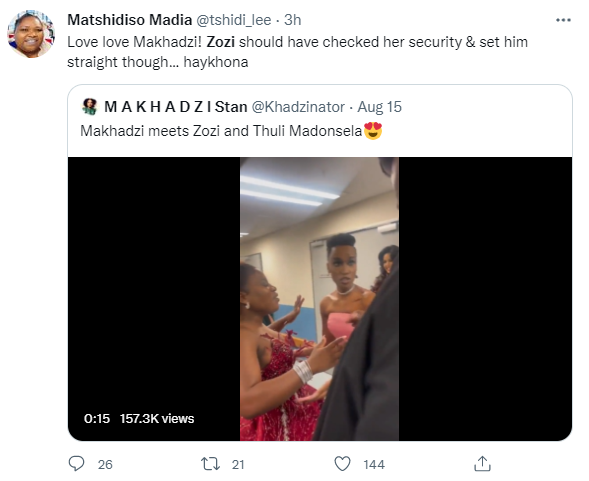Click the reply speech bubble icon
The image size is (589, 481).
pyautogui.click(x=77, y=463)
